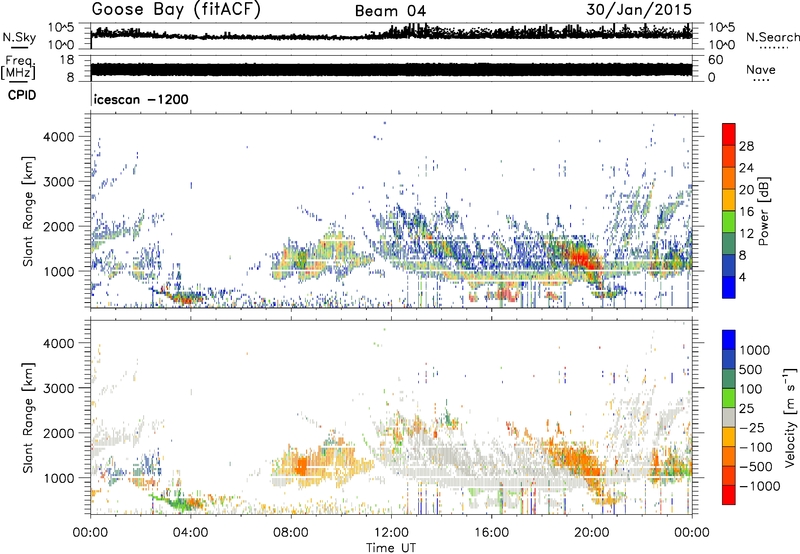This screenshot has height=554, width=800.
Task: Click the '20:00' time axis tick label
Action: [x=592, y=533]
